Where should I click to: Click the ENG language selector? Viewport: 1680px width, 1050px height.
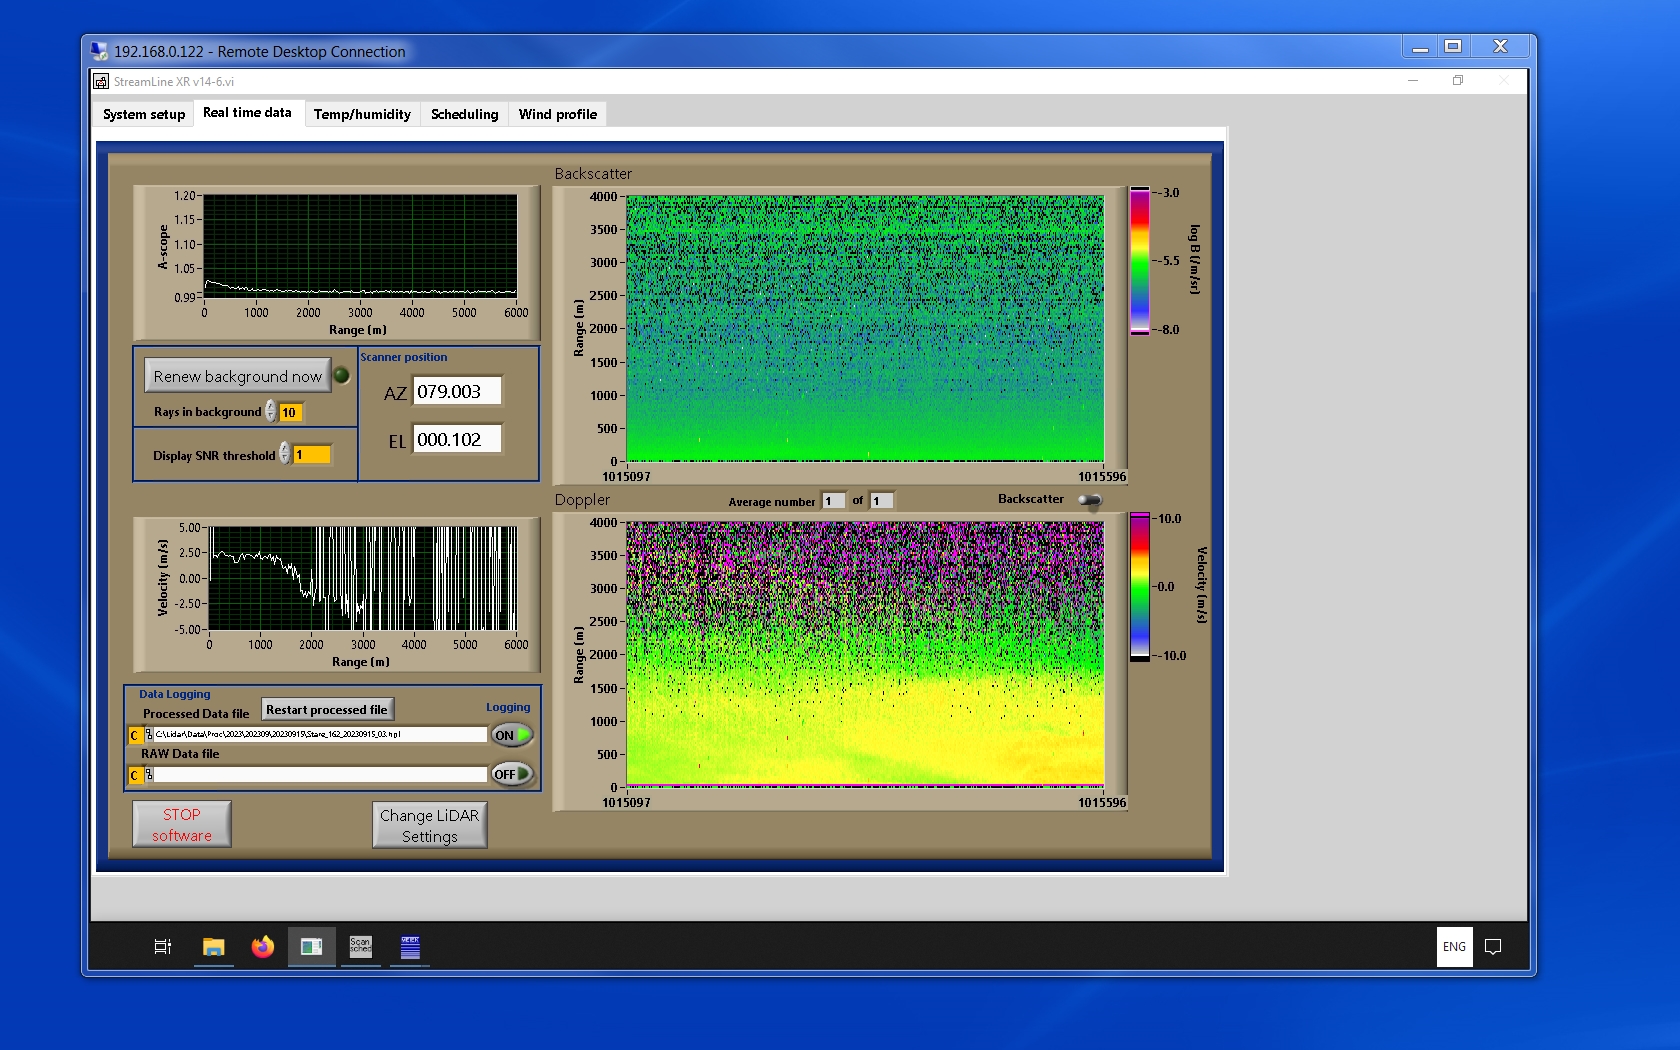click(1454, 947)
